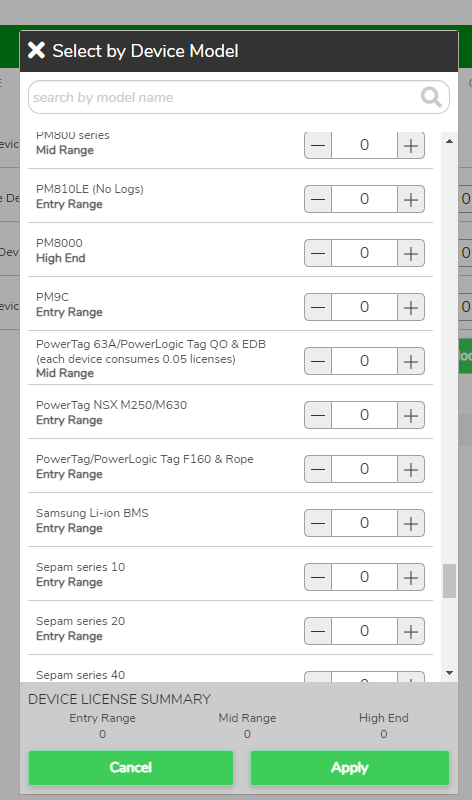Focus the Sepam series 10 quantity field
Viewport: 472px width, 800px height.
point(364,578)
